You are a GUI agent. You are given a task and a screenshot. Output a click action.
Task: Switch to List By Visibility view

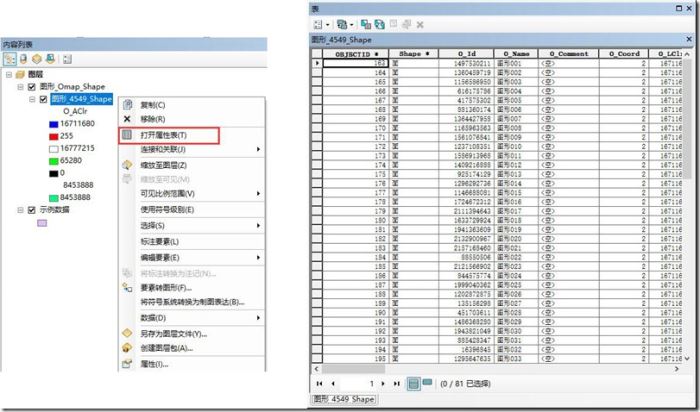(37, 59)
